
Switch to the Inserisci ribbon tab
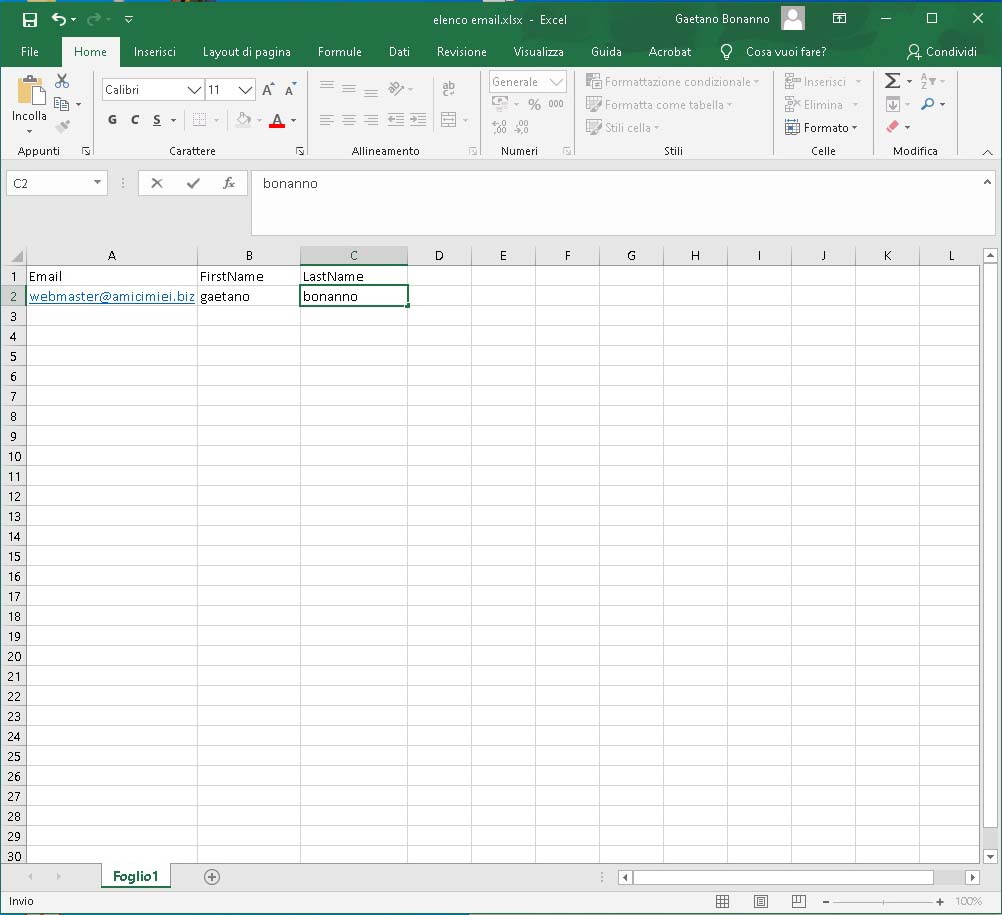click(155, 52)
